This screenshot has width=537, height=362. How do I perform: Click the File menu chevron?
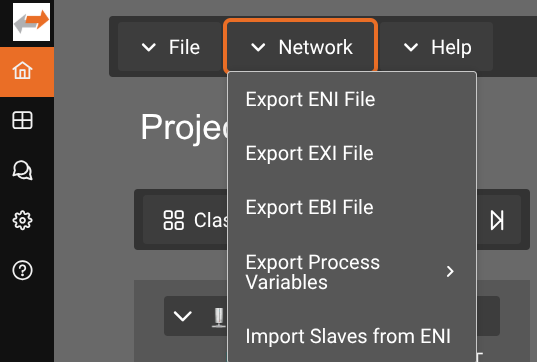(x=149, y=47)
